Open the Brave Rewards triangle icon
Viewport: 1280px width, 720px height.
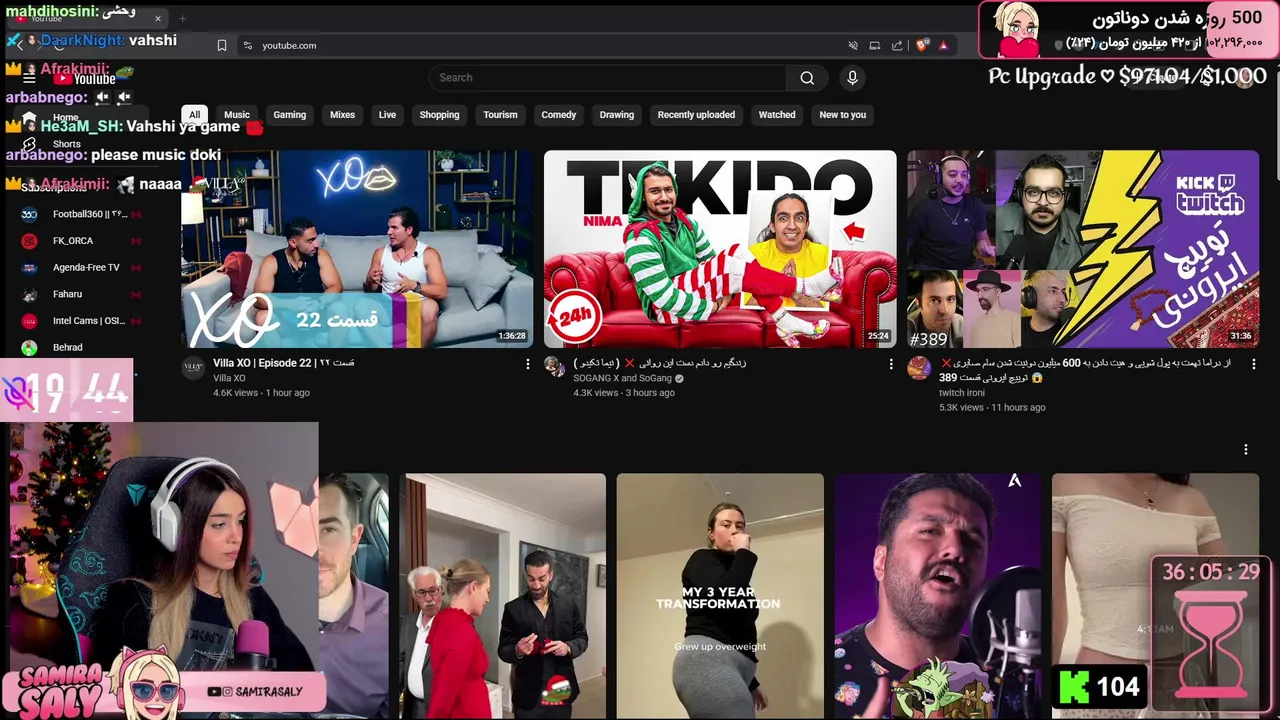(x=943, y=45)
